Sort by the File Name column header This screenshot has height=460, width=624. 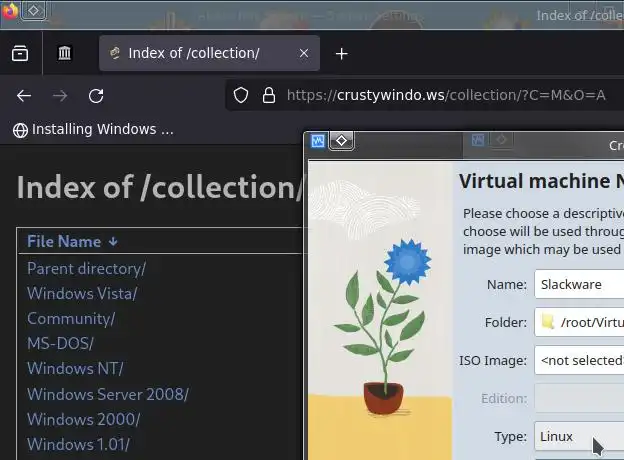coord(64,242)
